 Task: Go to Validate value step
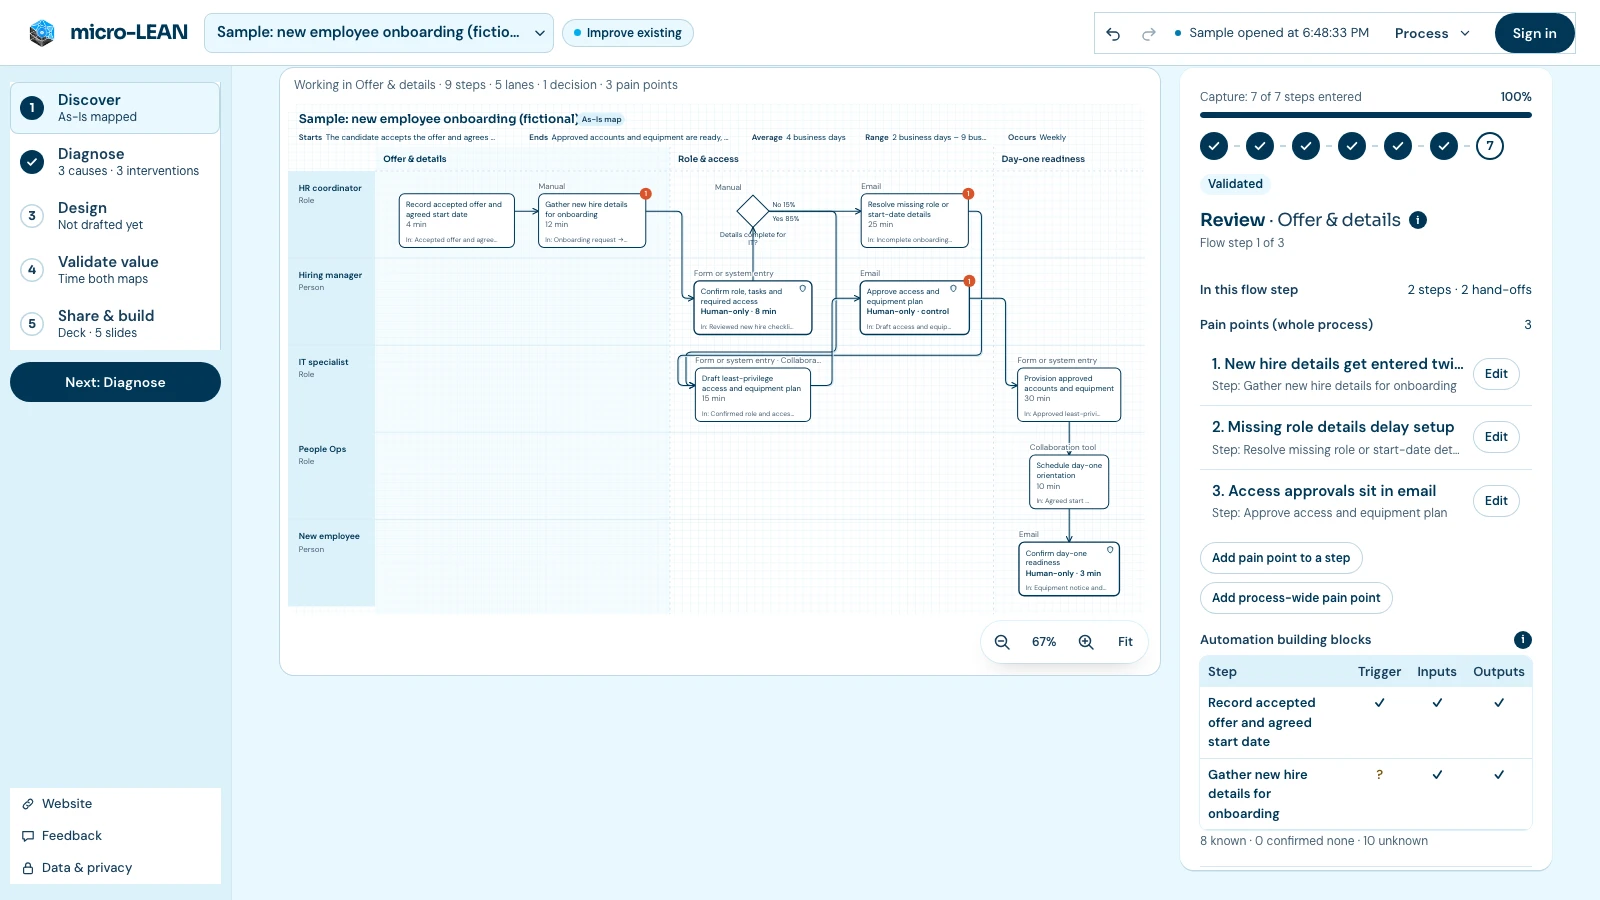click(115, 270)
